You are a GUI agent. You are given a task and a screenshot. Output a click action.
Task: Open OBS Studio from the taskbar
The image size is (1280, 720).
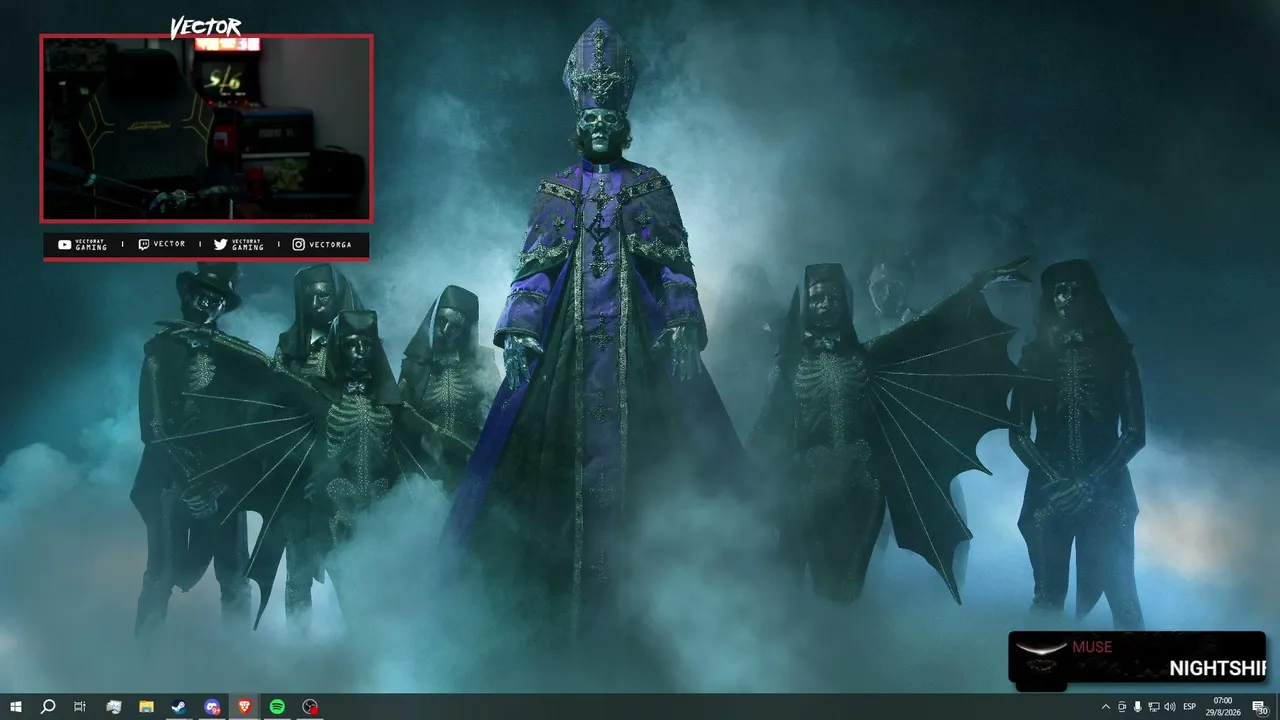(310, 707)
